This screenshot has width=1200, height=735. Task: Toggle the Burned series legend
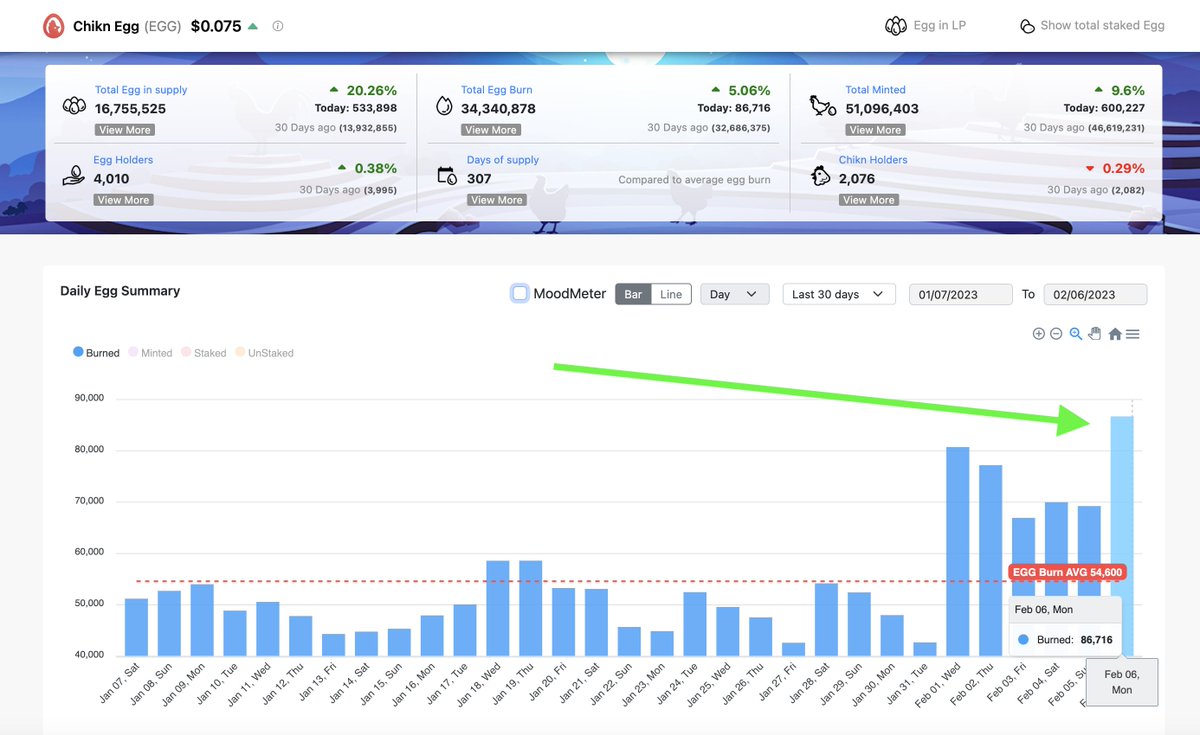96,353
